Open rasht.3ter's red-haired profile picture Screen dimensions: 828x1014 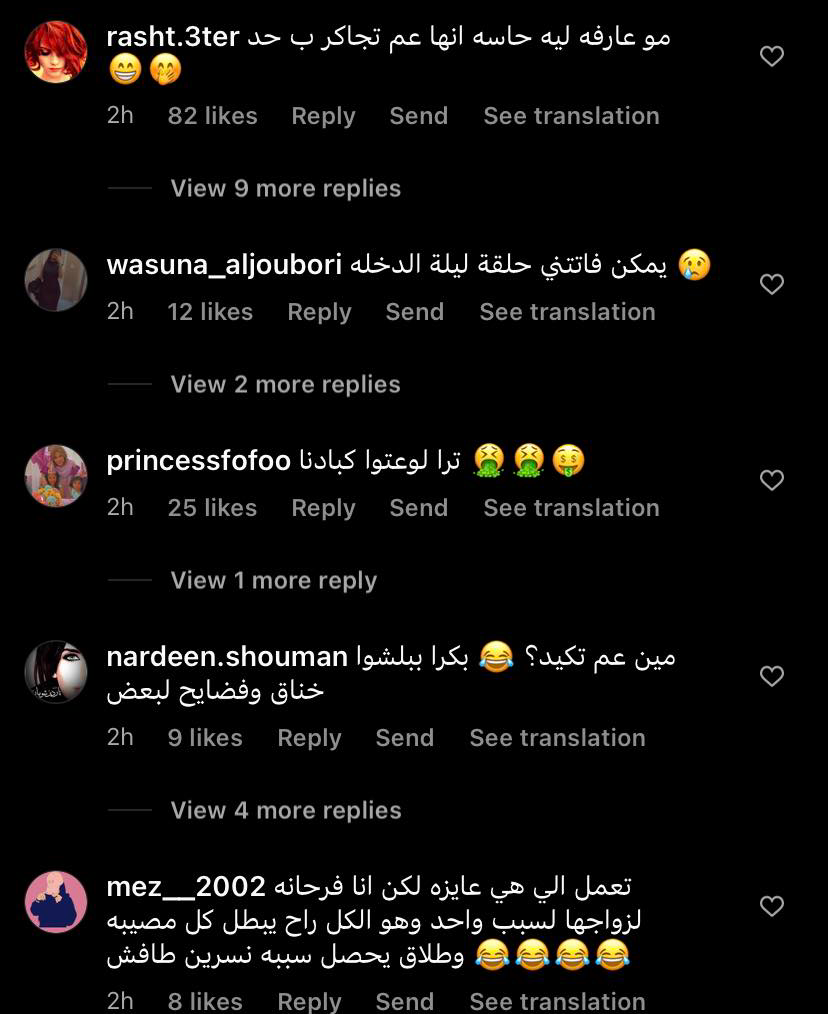click(56, 52)
